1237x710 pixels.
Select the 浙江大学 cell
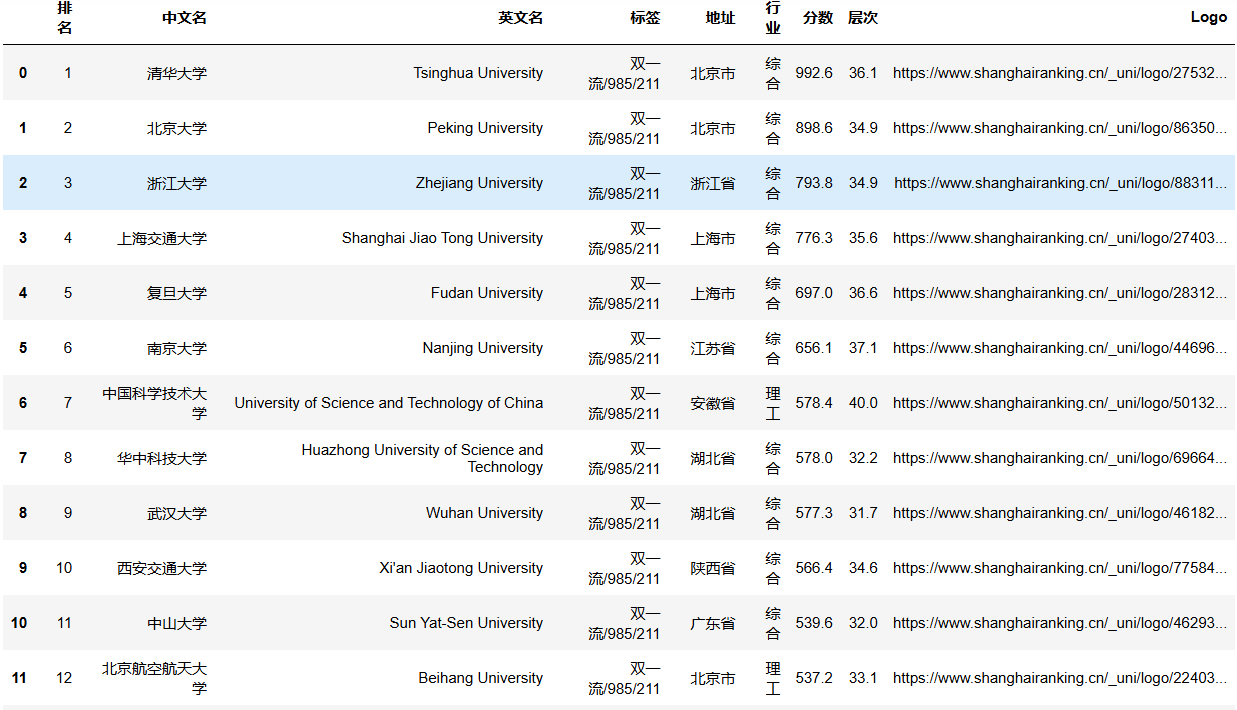[x=177, y=183]
